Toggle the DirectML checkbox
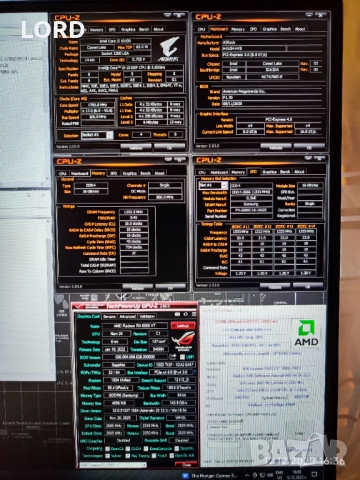 [x=177, y=449]
